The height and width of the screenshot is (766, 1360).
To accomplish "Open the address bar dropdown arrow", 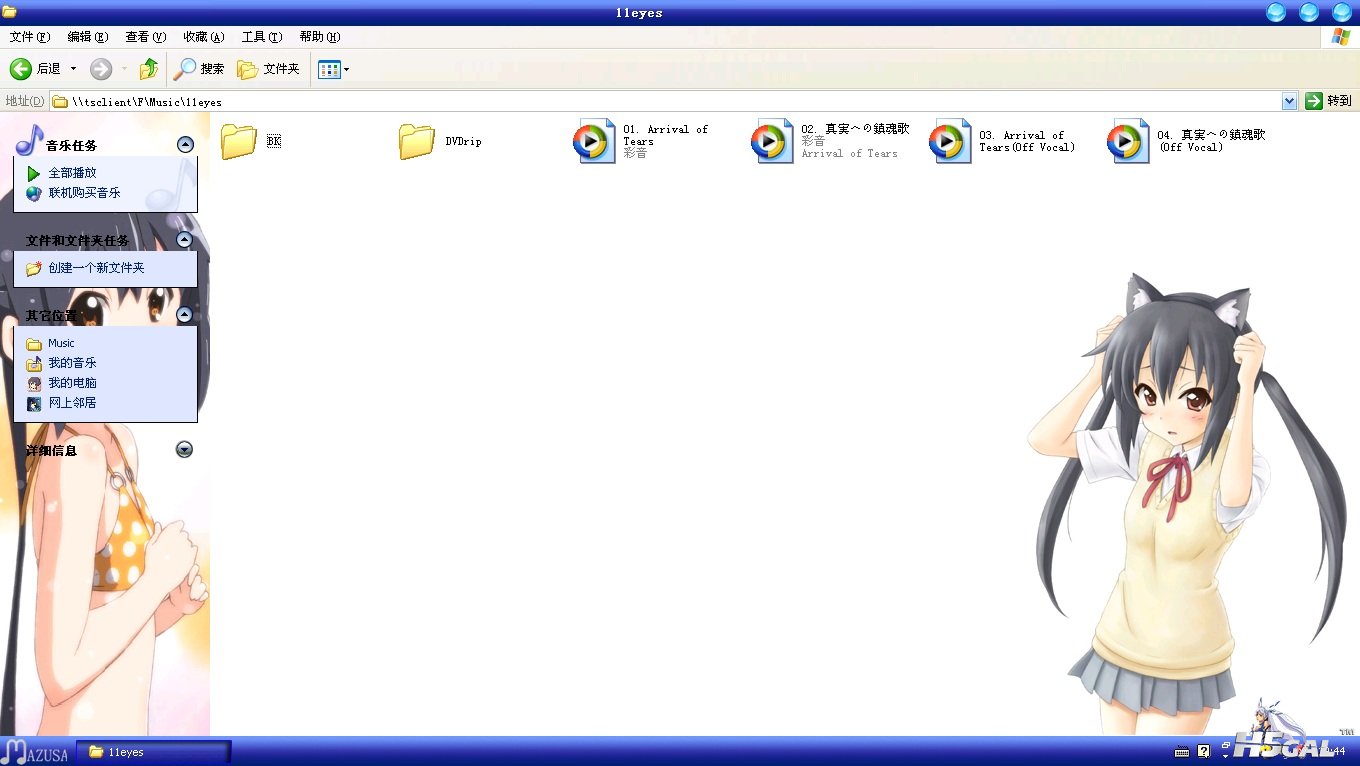I will click(x=1289, y=101).
